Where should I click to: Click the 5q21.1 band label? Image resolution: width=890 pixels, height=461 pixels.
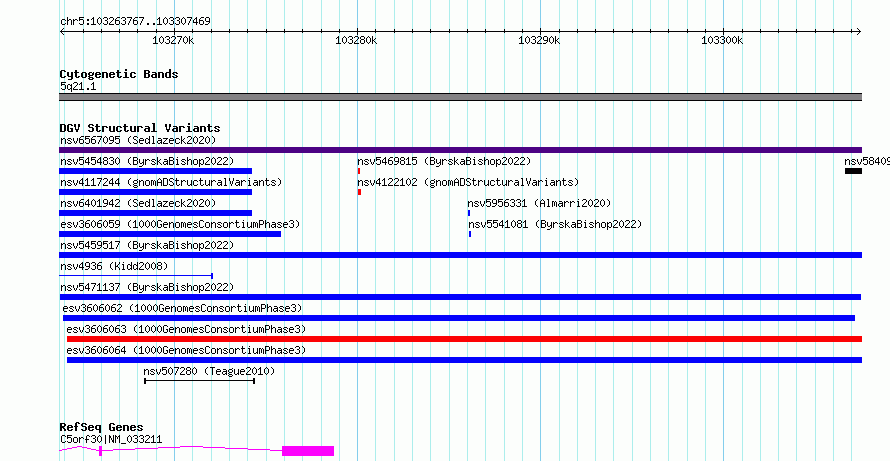(78, 87)
